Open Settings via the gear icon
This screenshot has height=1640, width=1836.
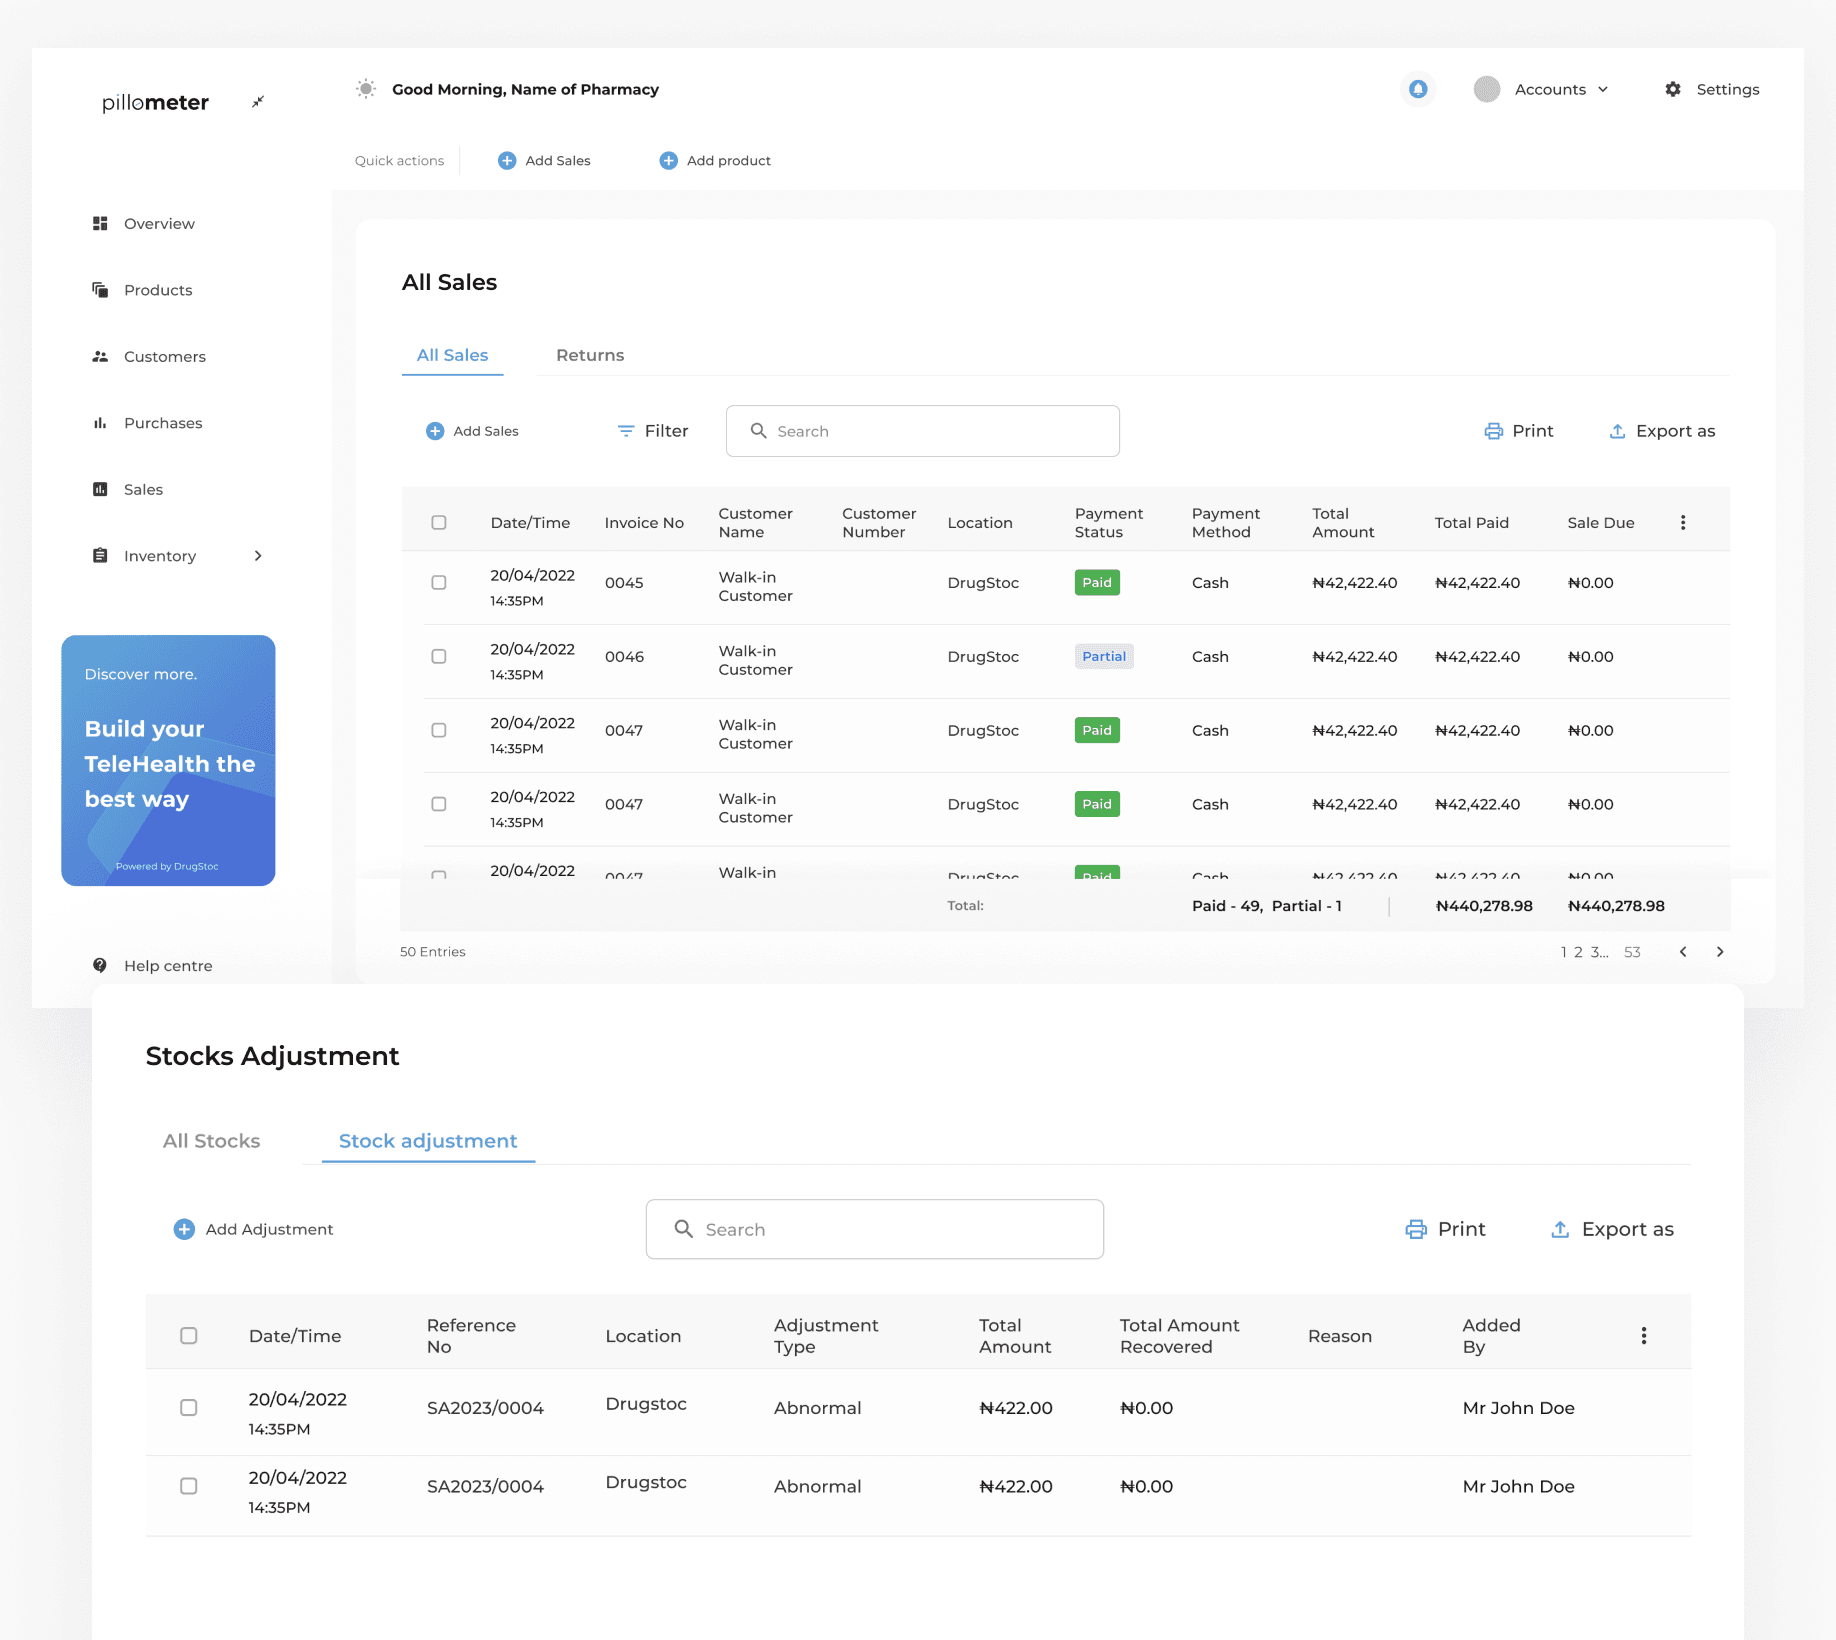point(1673,89)
